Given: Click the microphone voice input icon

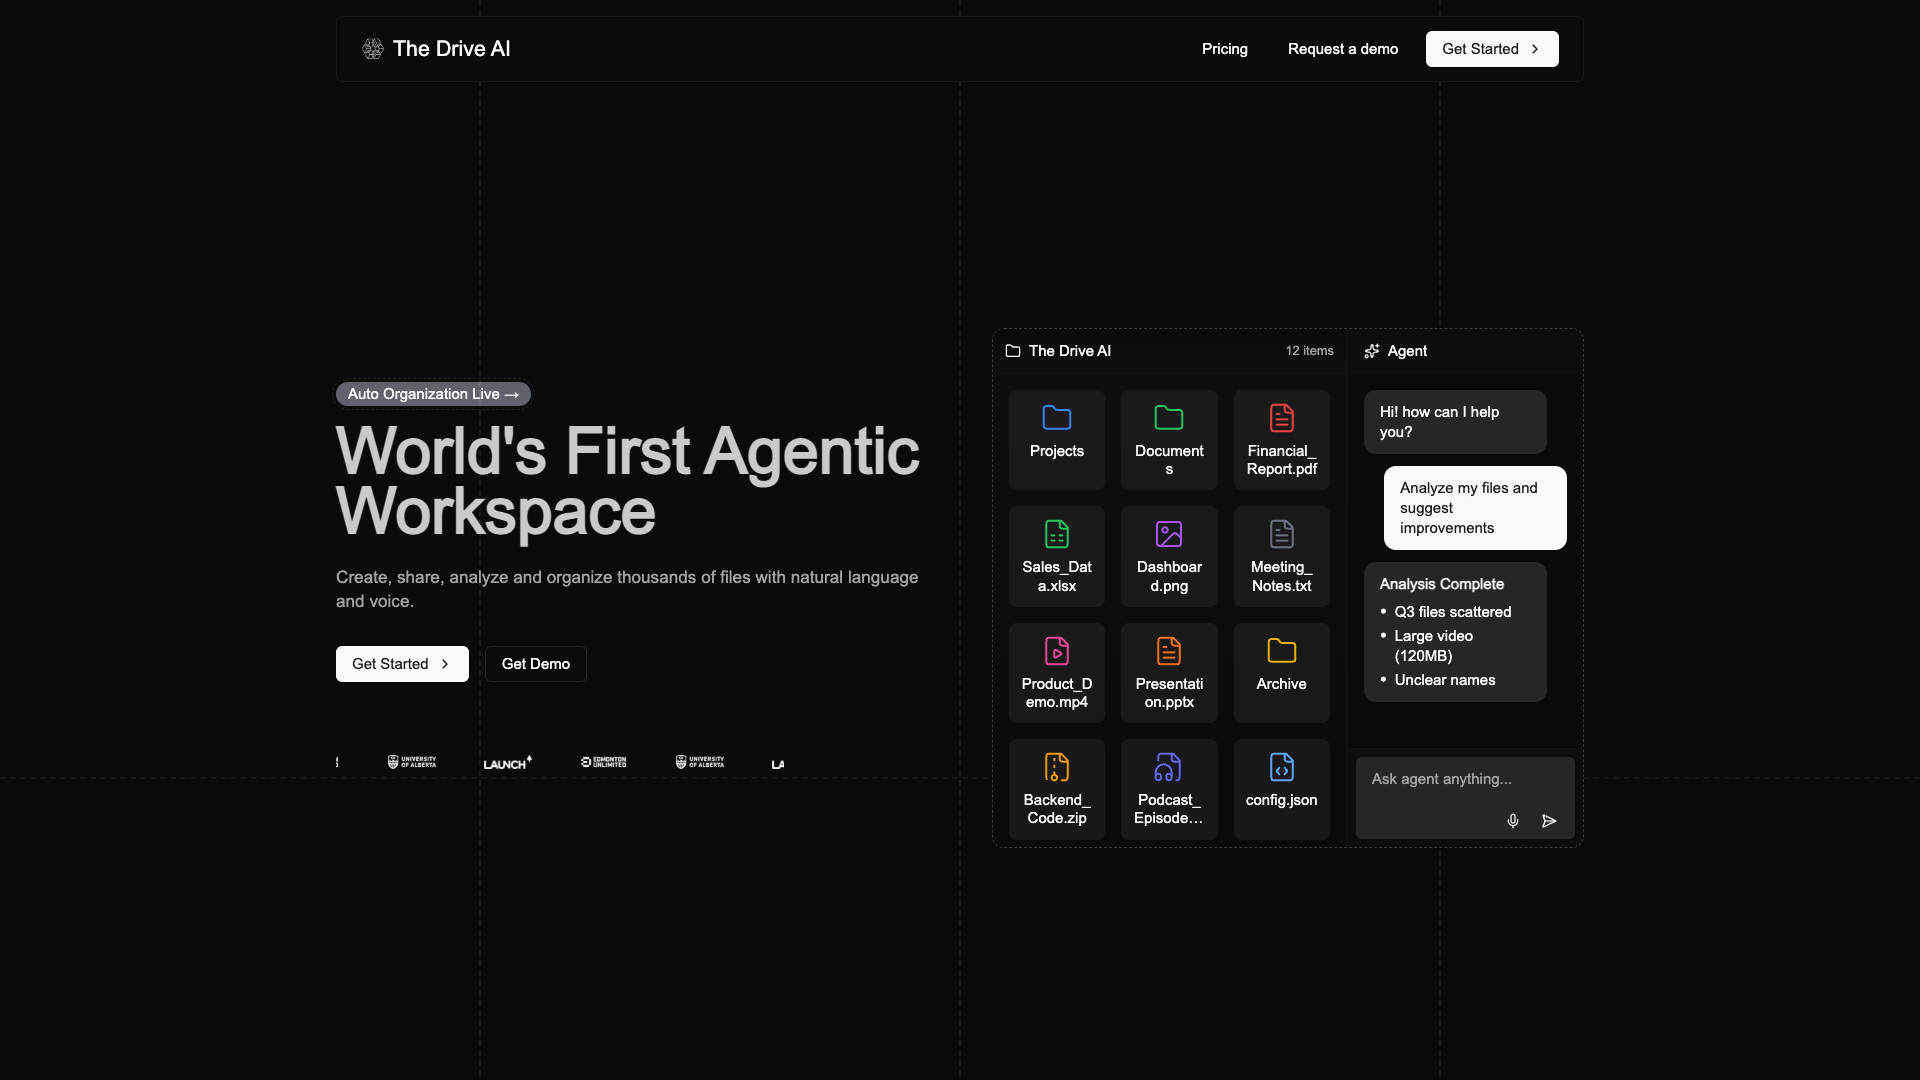Looking at the screenshot, I should [x=1513, y=821].
